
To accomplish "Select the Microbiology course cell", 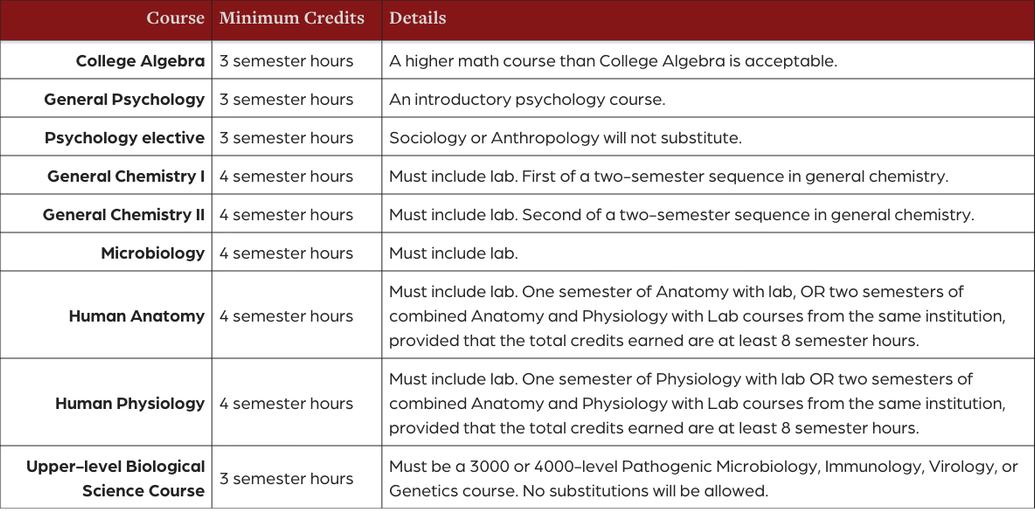I will coord(152,253).
